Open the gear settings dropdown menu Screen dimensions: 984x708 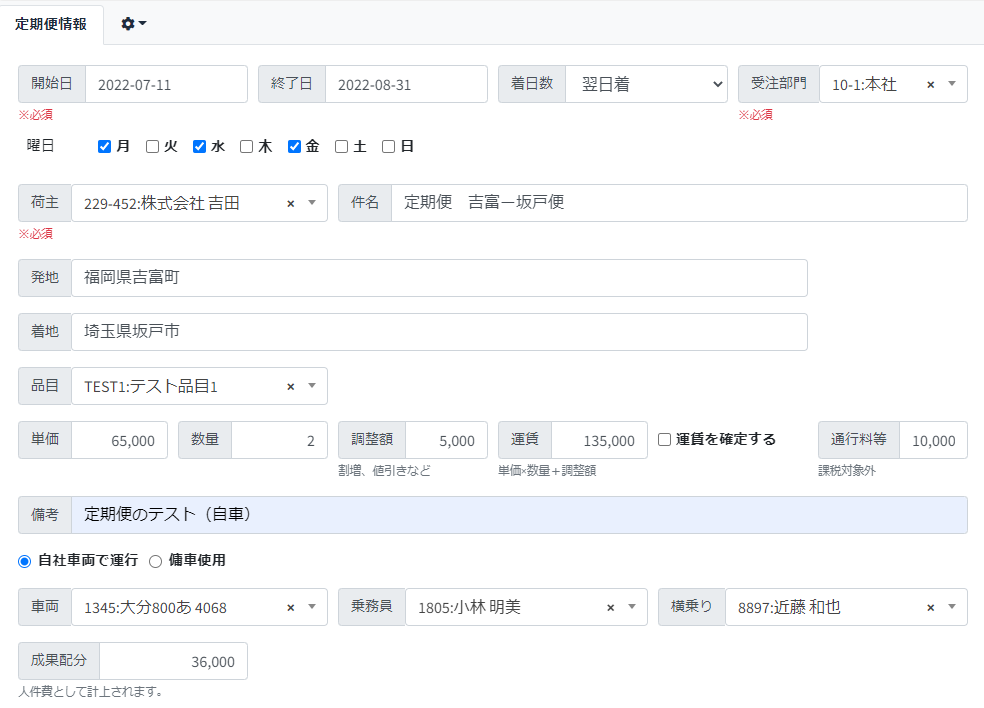(133, 23)
